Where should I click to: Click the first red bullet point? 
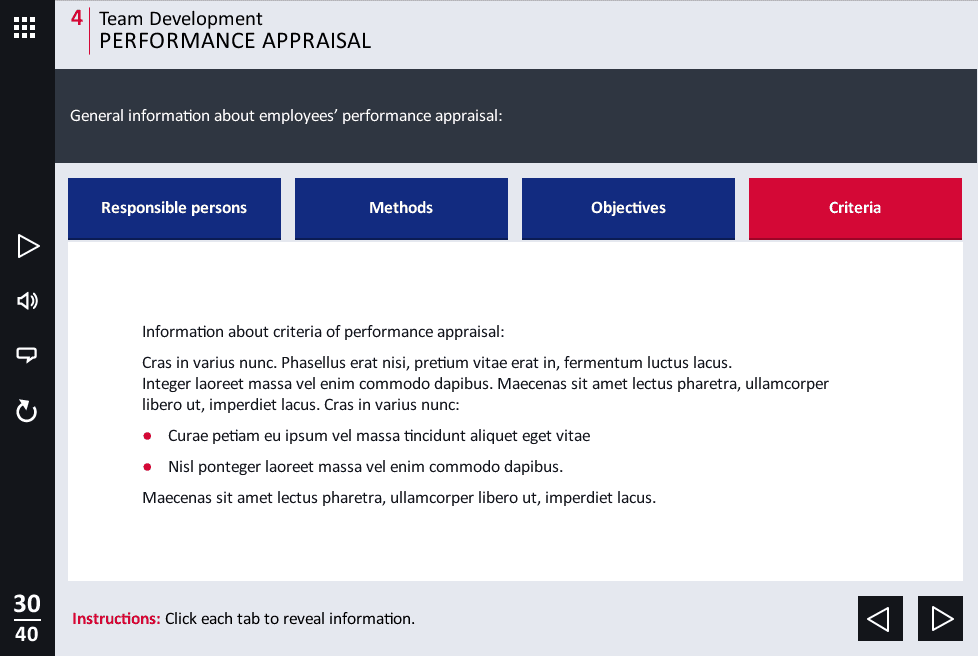[x=147, y=437]
